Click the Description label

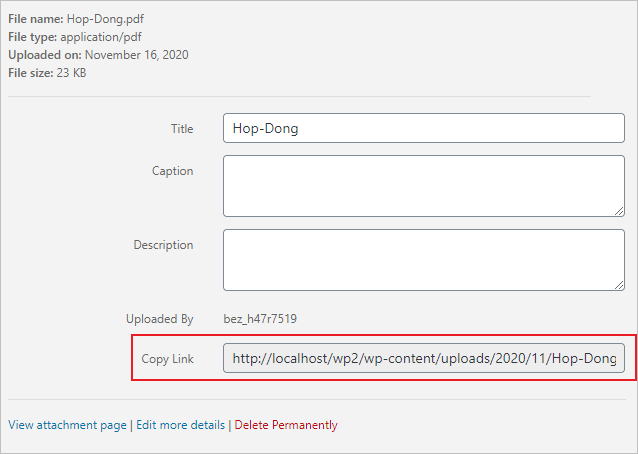tap(163, 245)
